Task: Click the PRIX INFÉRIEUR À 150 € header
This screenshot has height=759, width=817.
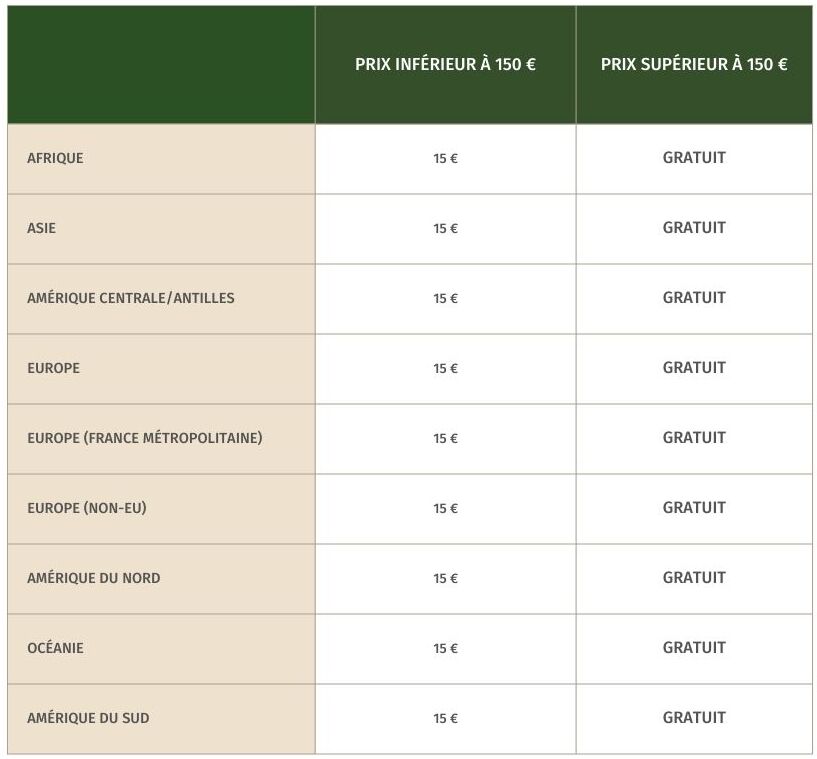Action: coord(445,64)
